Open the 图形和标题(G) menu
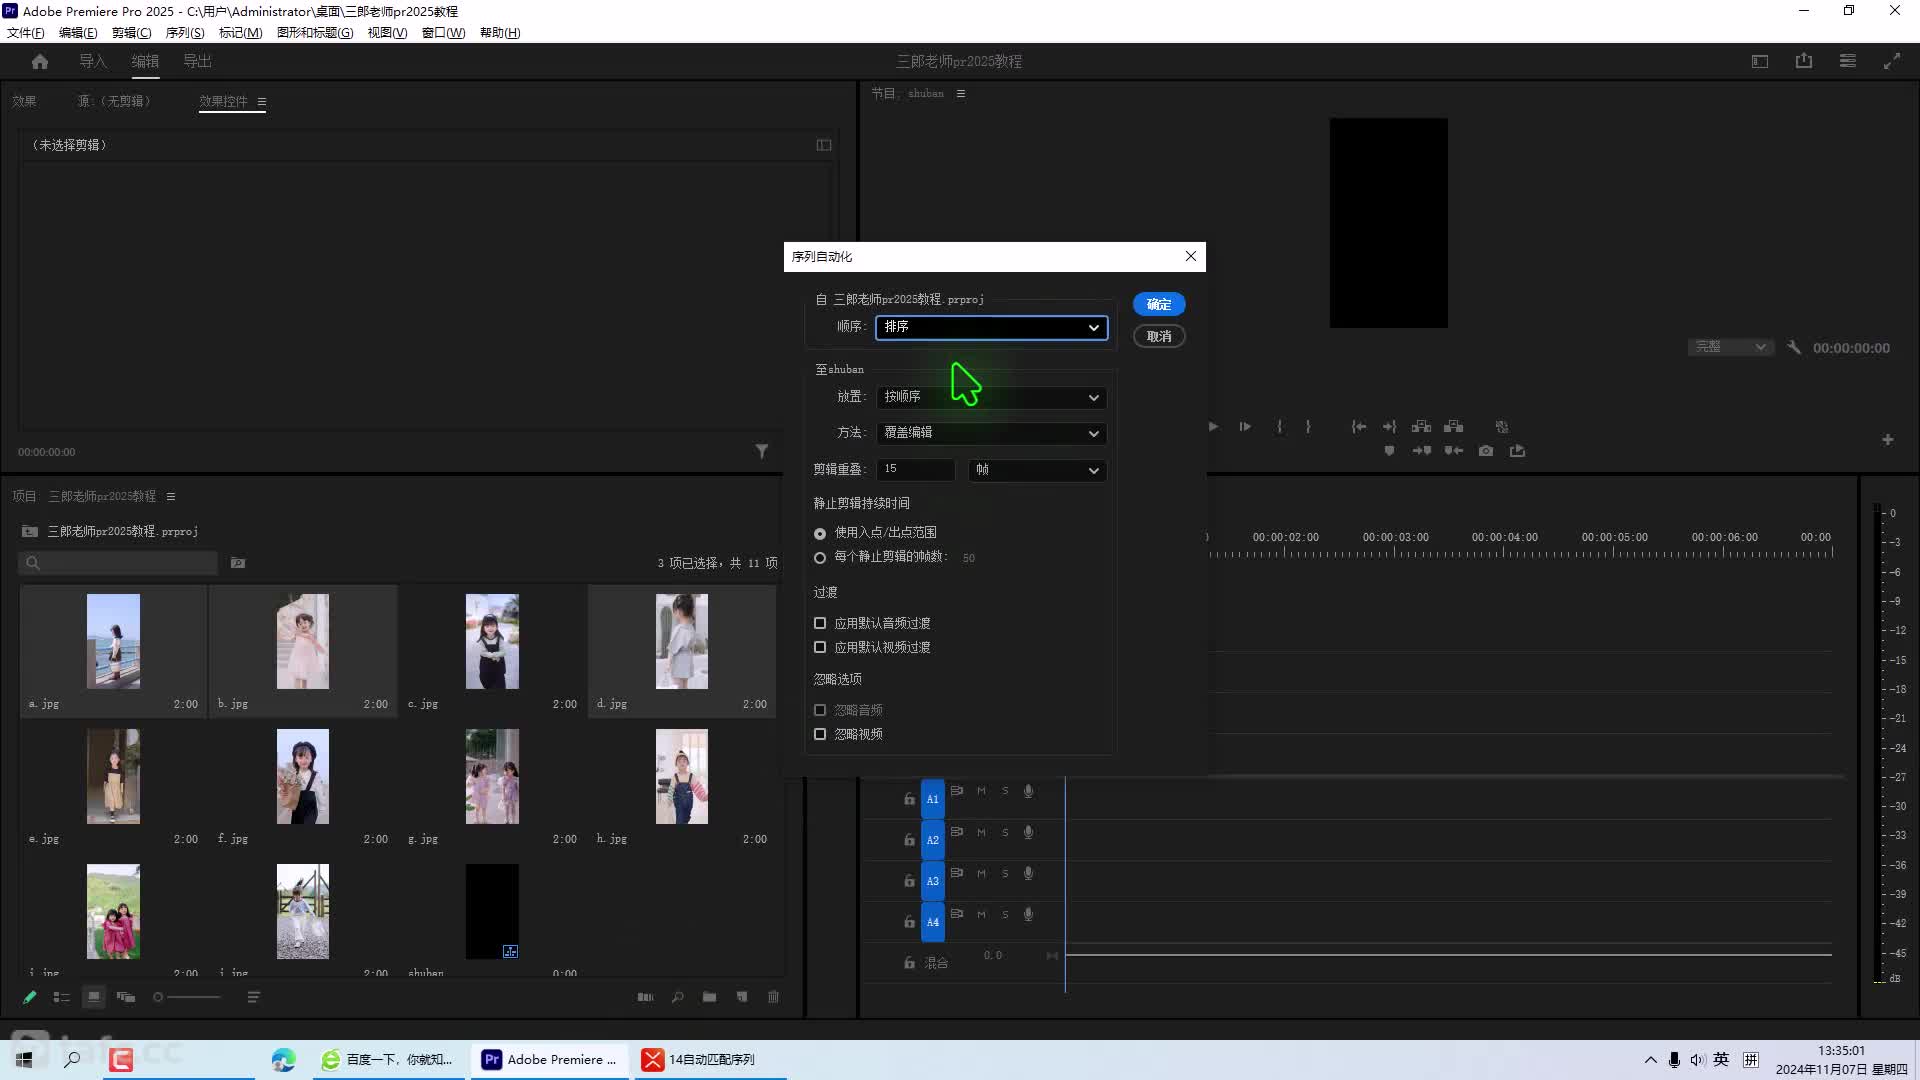 pos(315,33)
